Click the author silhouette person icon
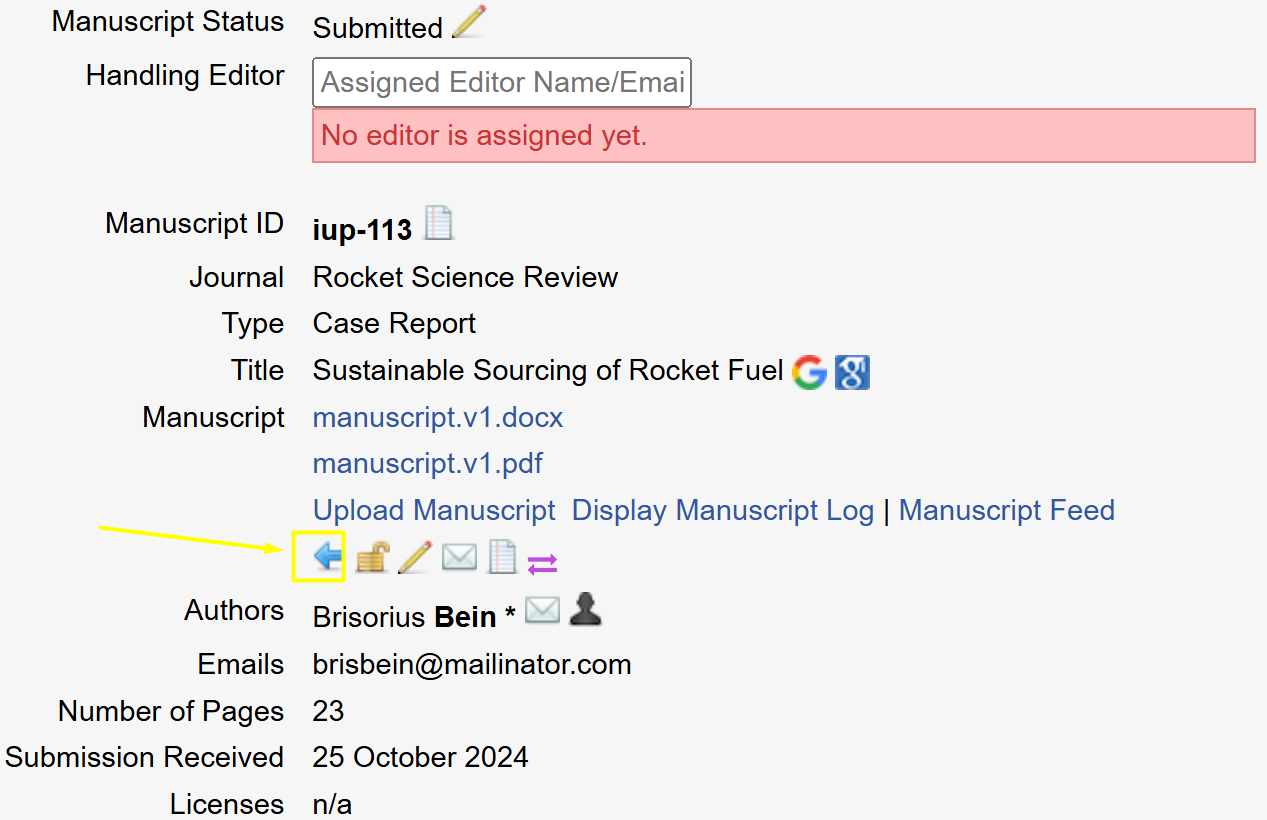The image size is (1267, 820). tap(585, 610)
